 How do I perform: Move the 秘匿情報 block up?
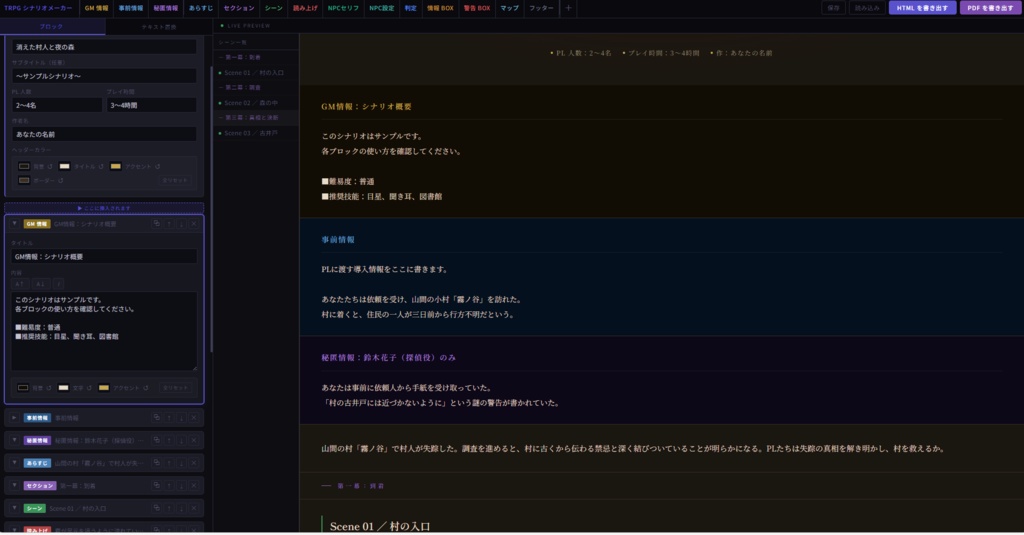[x=169, y=440]
